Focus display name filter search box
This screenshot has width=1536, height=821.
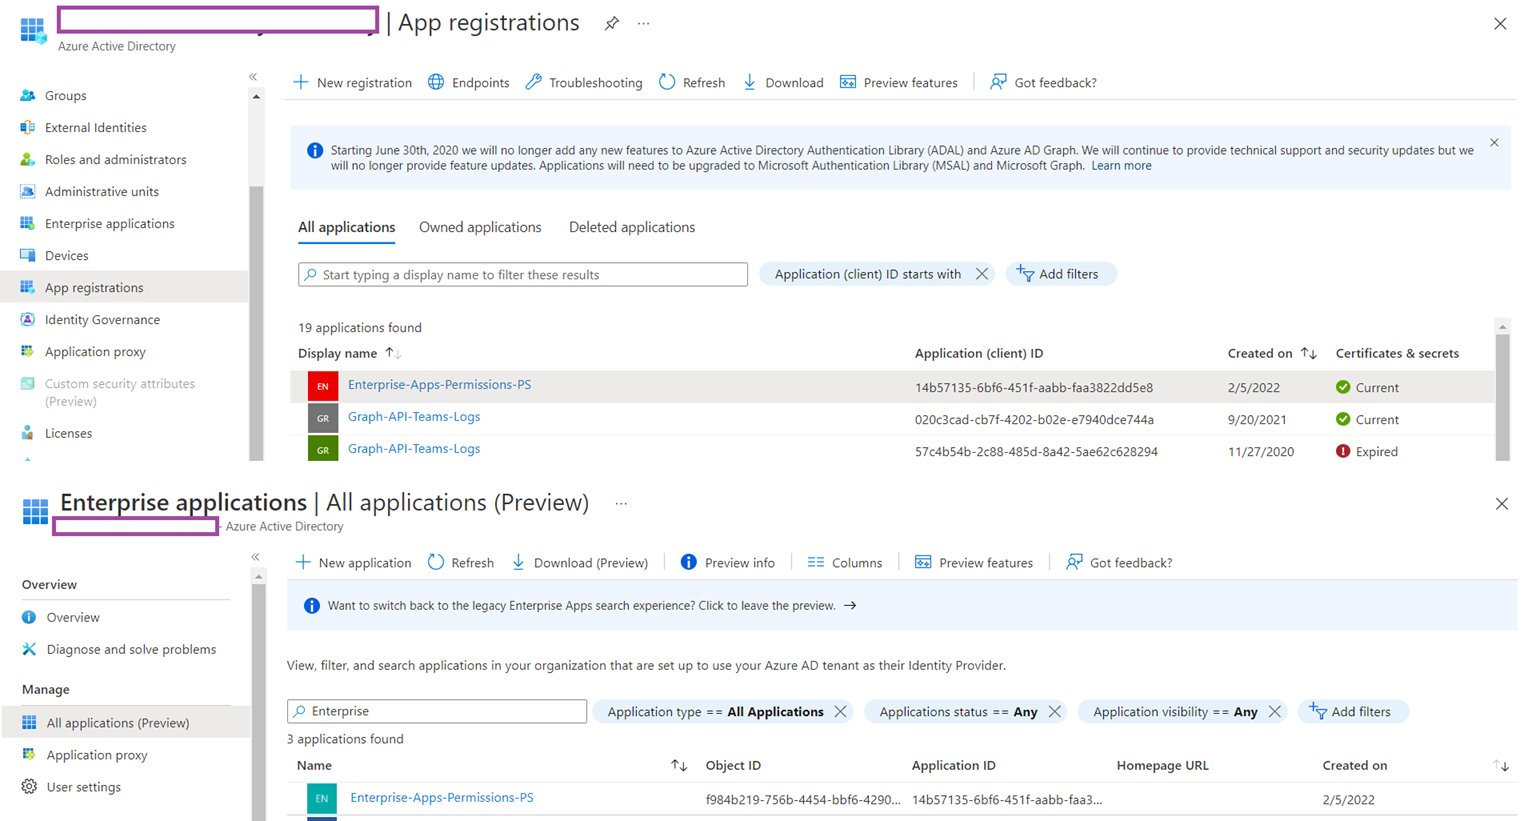[523, 274]
